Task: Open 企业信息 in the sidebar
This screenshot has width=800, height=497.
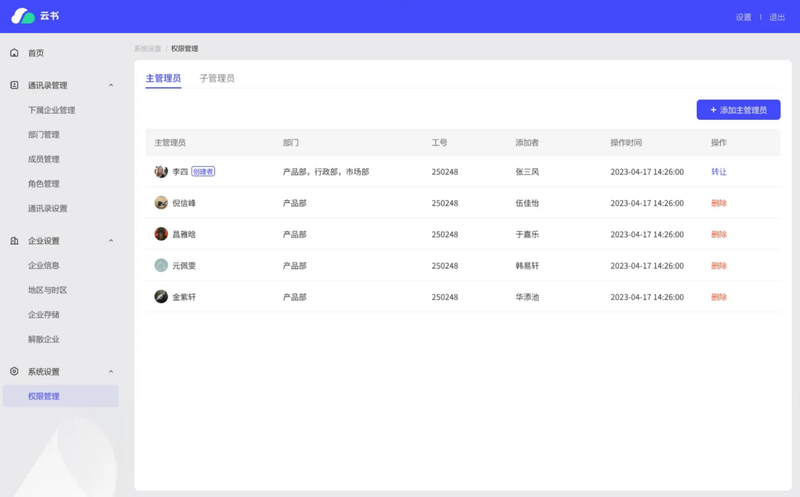Action: coord(44,265)
